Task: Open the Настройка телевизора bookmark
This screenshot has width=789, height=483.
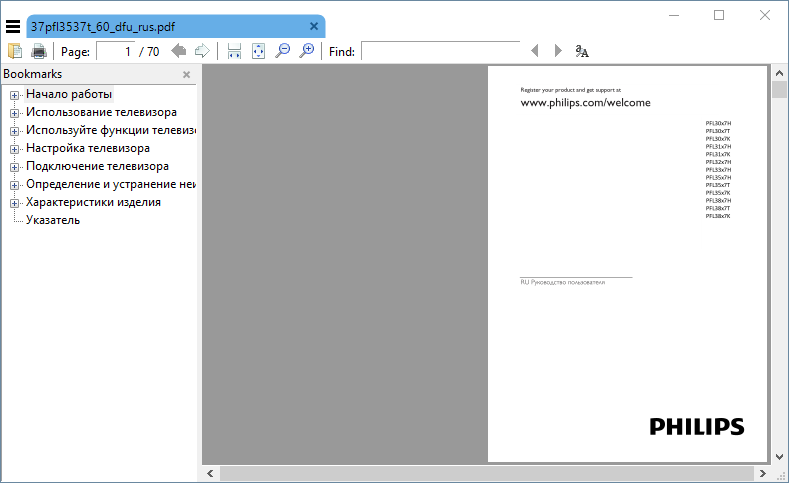Action: tap(88, 148)
